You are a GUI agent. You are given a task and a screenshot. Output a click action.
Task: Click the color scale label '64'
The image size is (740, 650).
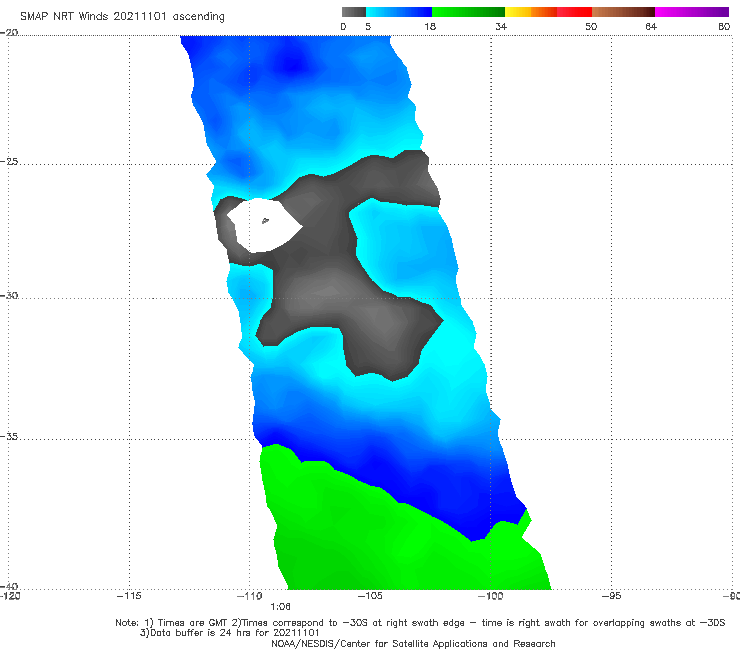651,26
